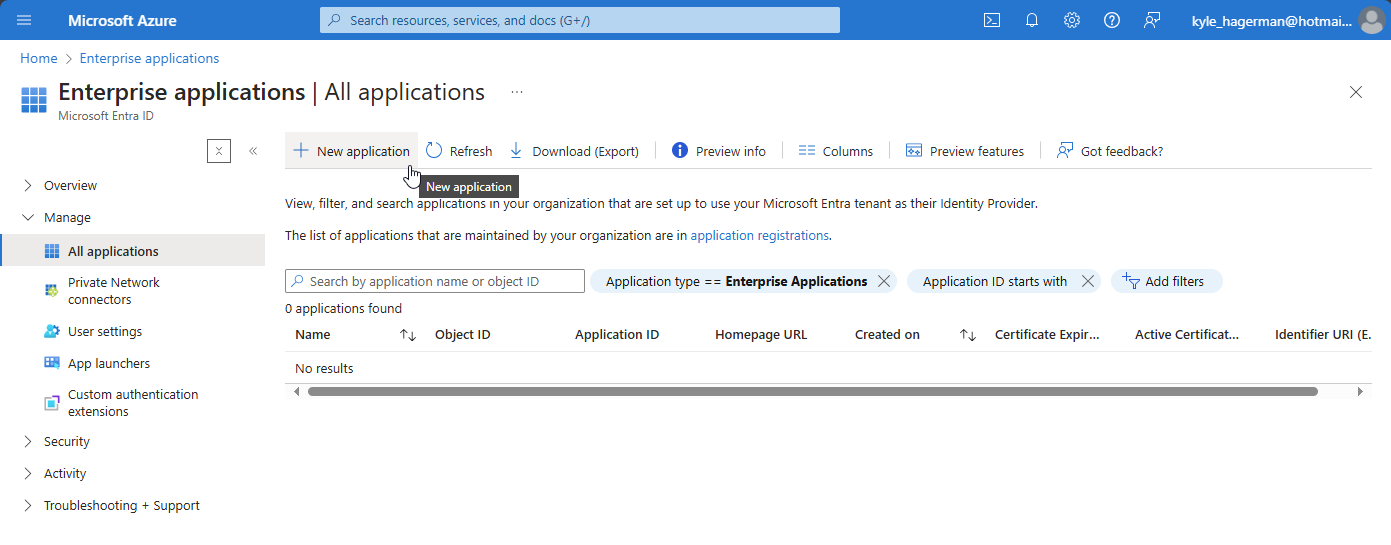Go to Home breadcrumb
Image resolution: width=1391 pixels, height=545 pixels.
[38, 58]
